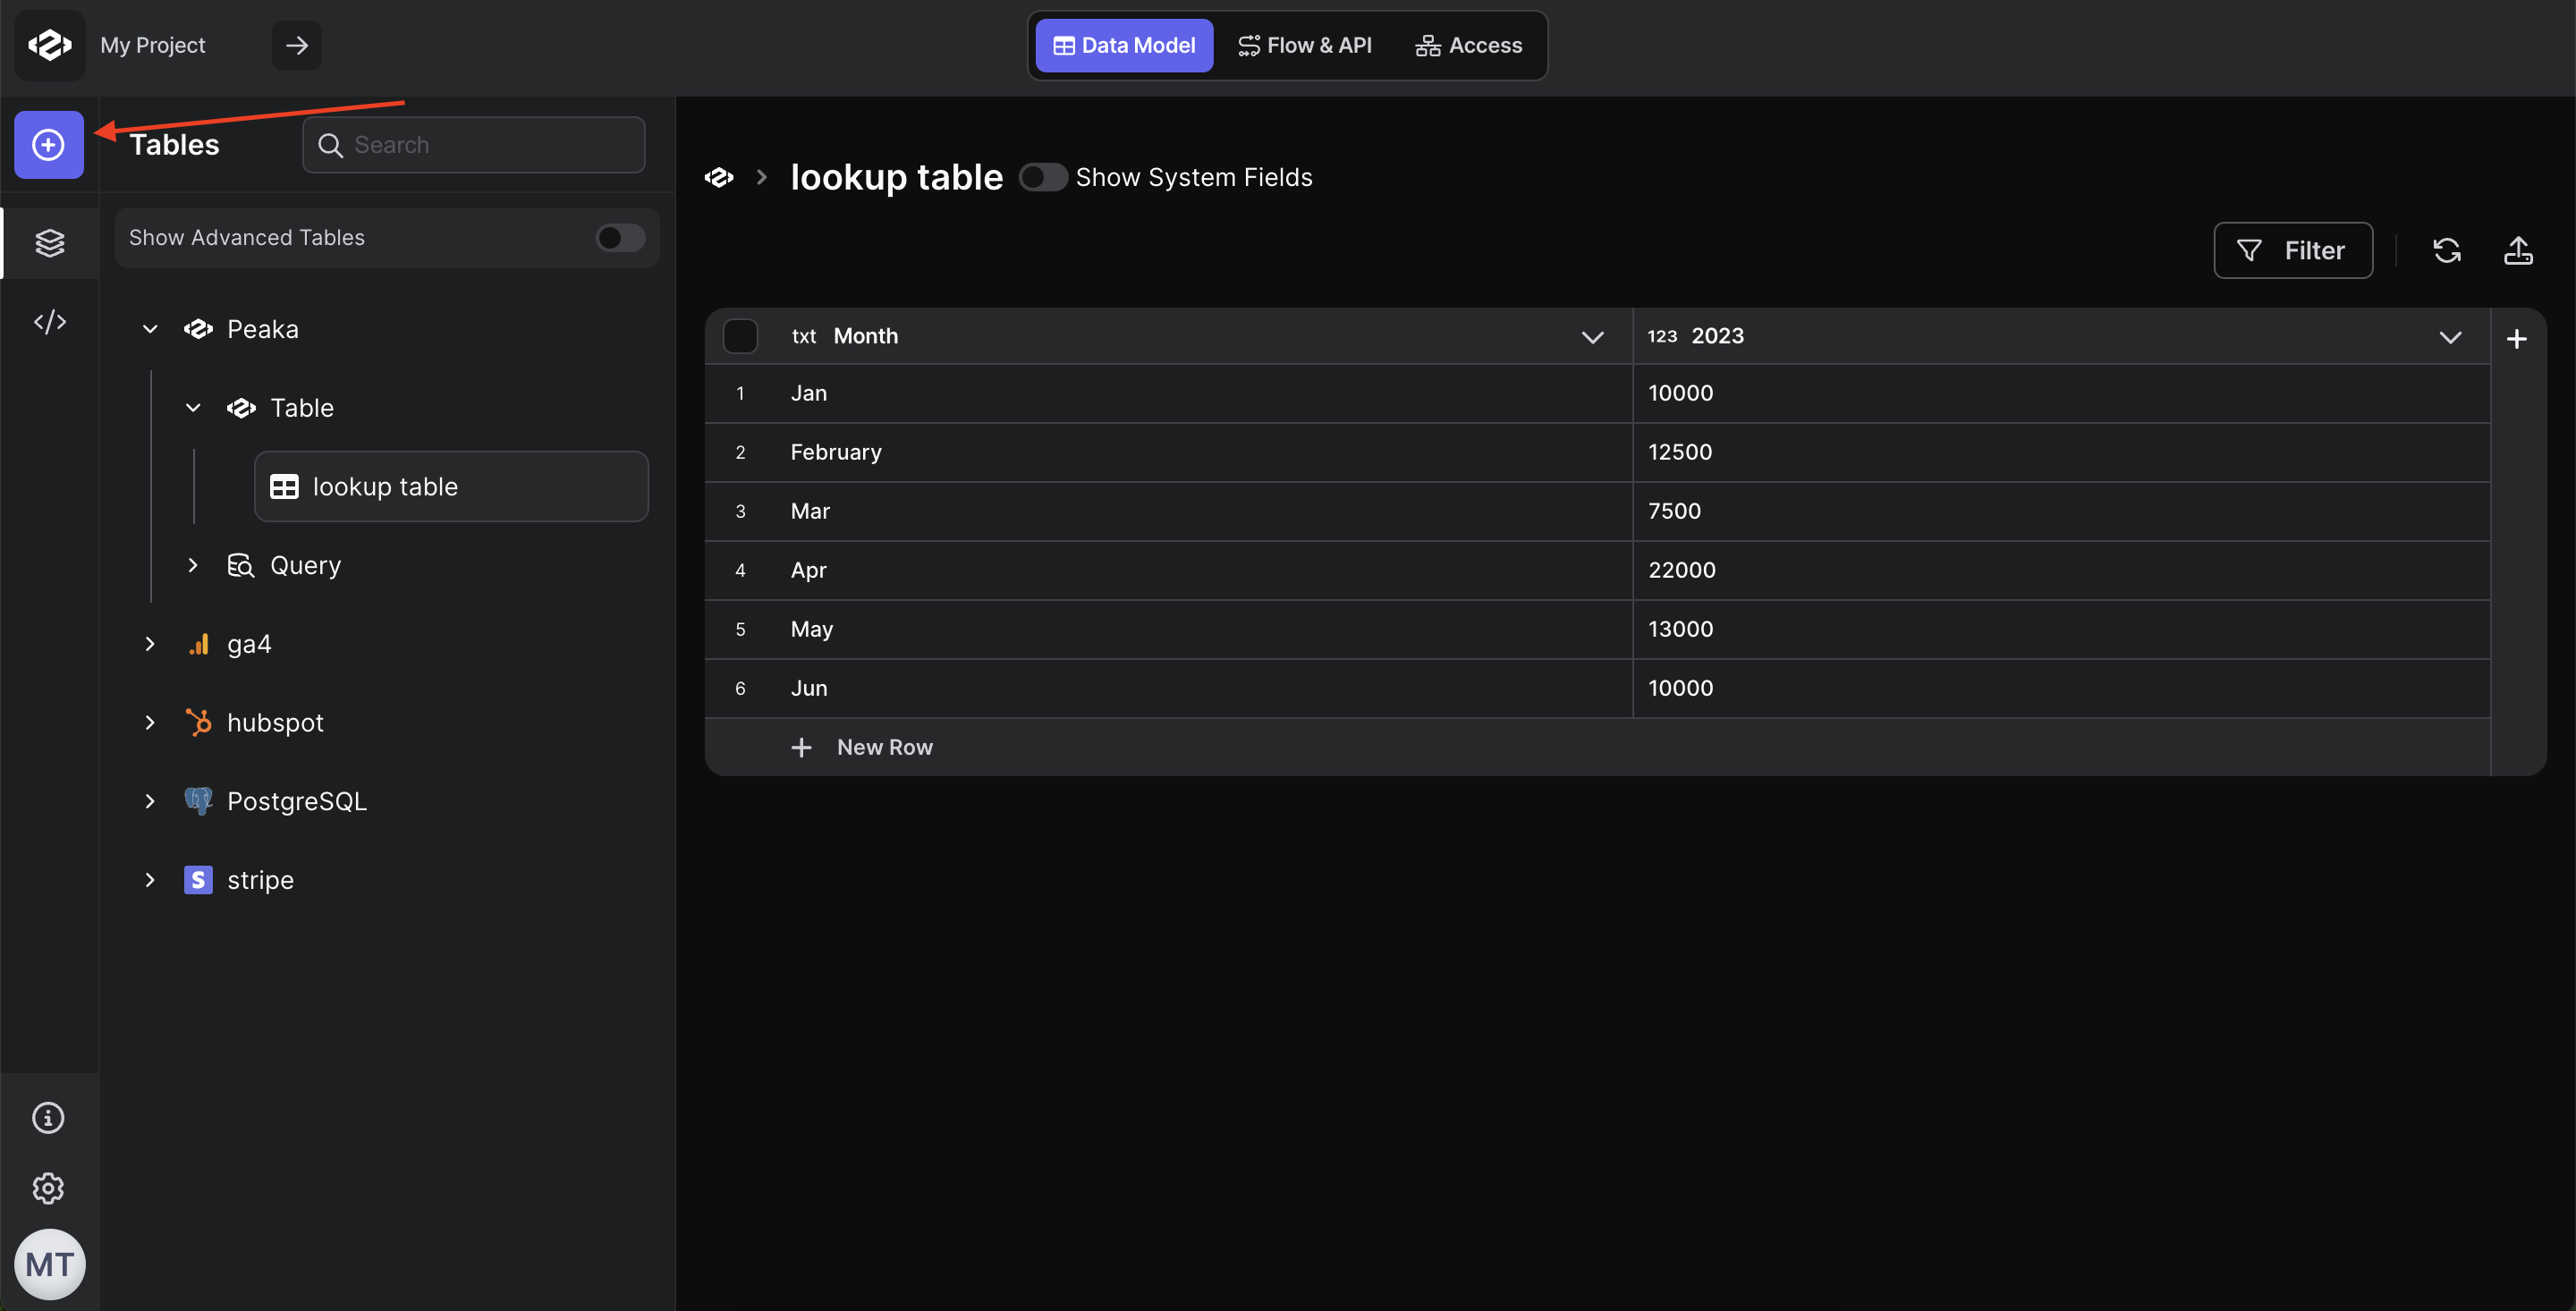Click the ga4 analytics icon
This screenshot has width=2576, height=1311.
click(x=199, y=644)
